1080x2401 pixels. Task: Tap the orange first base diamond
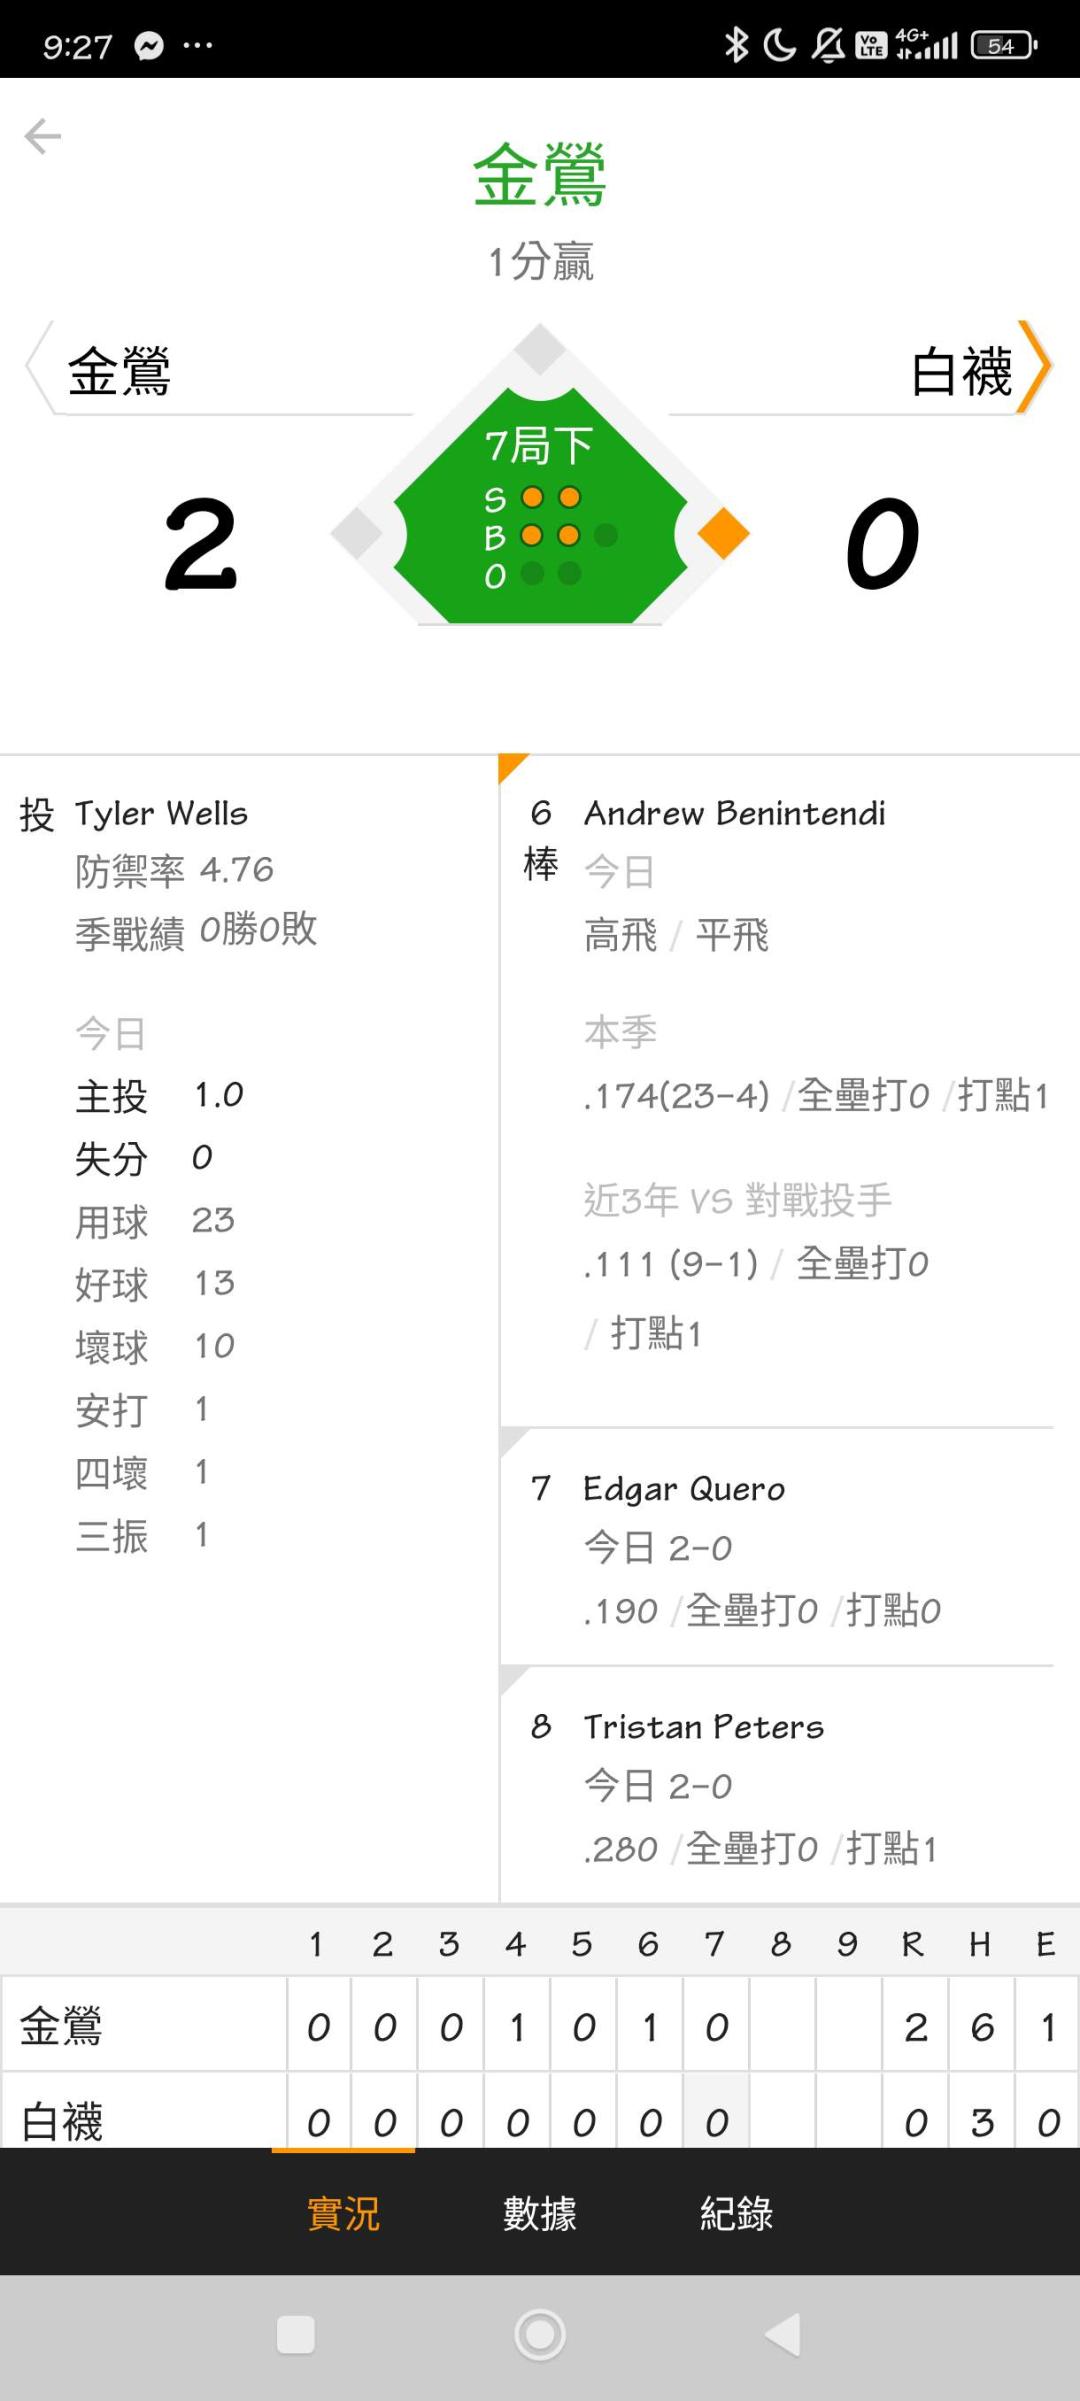[x=723, y=533]
